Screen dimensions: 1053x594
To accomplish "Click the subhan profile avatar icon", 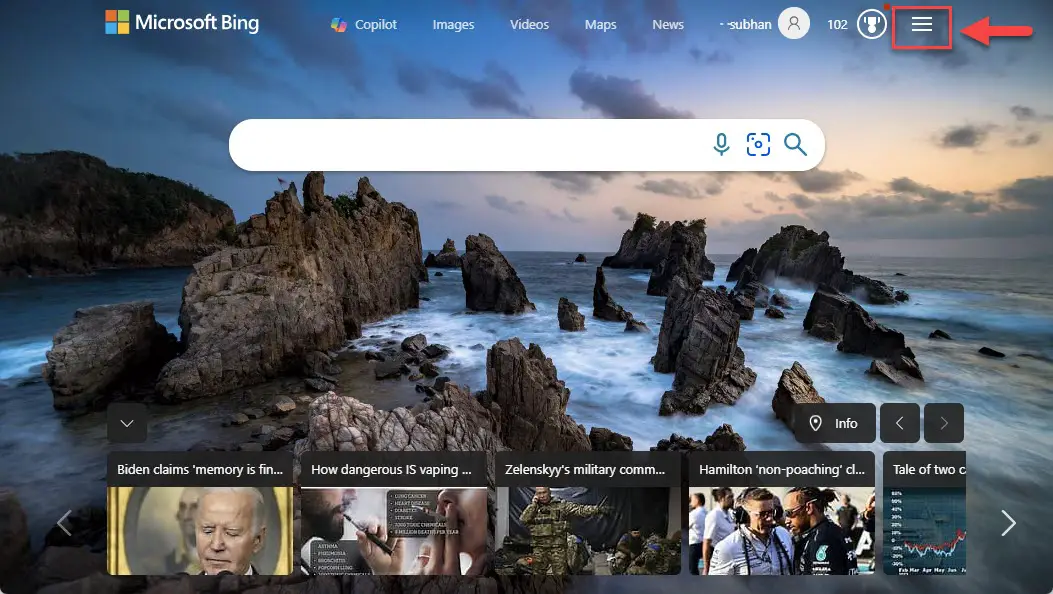I will pyautogui.click(x=794, y=22).
